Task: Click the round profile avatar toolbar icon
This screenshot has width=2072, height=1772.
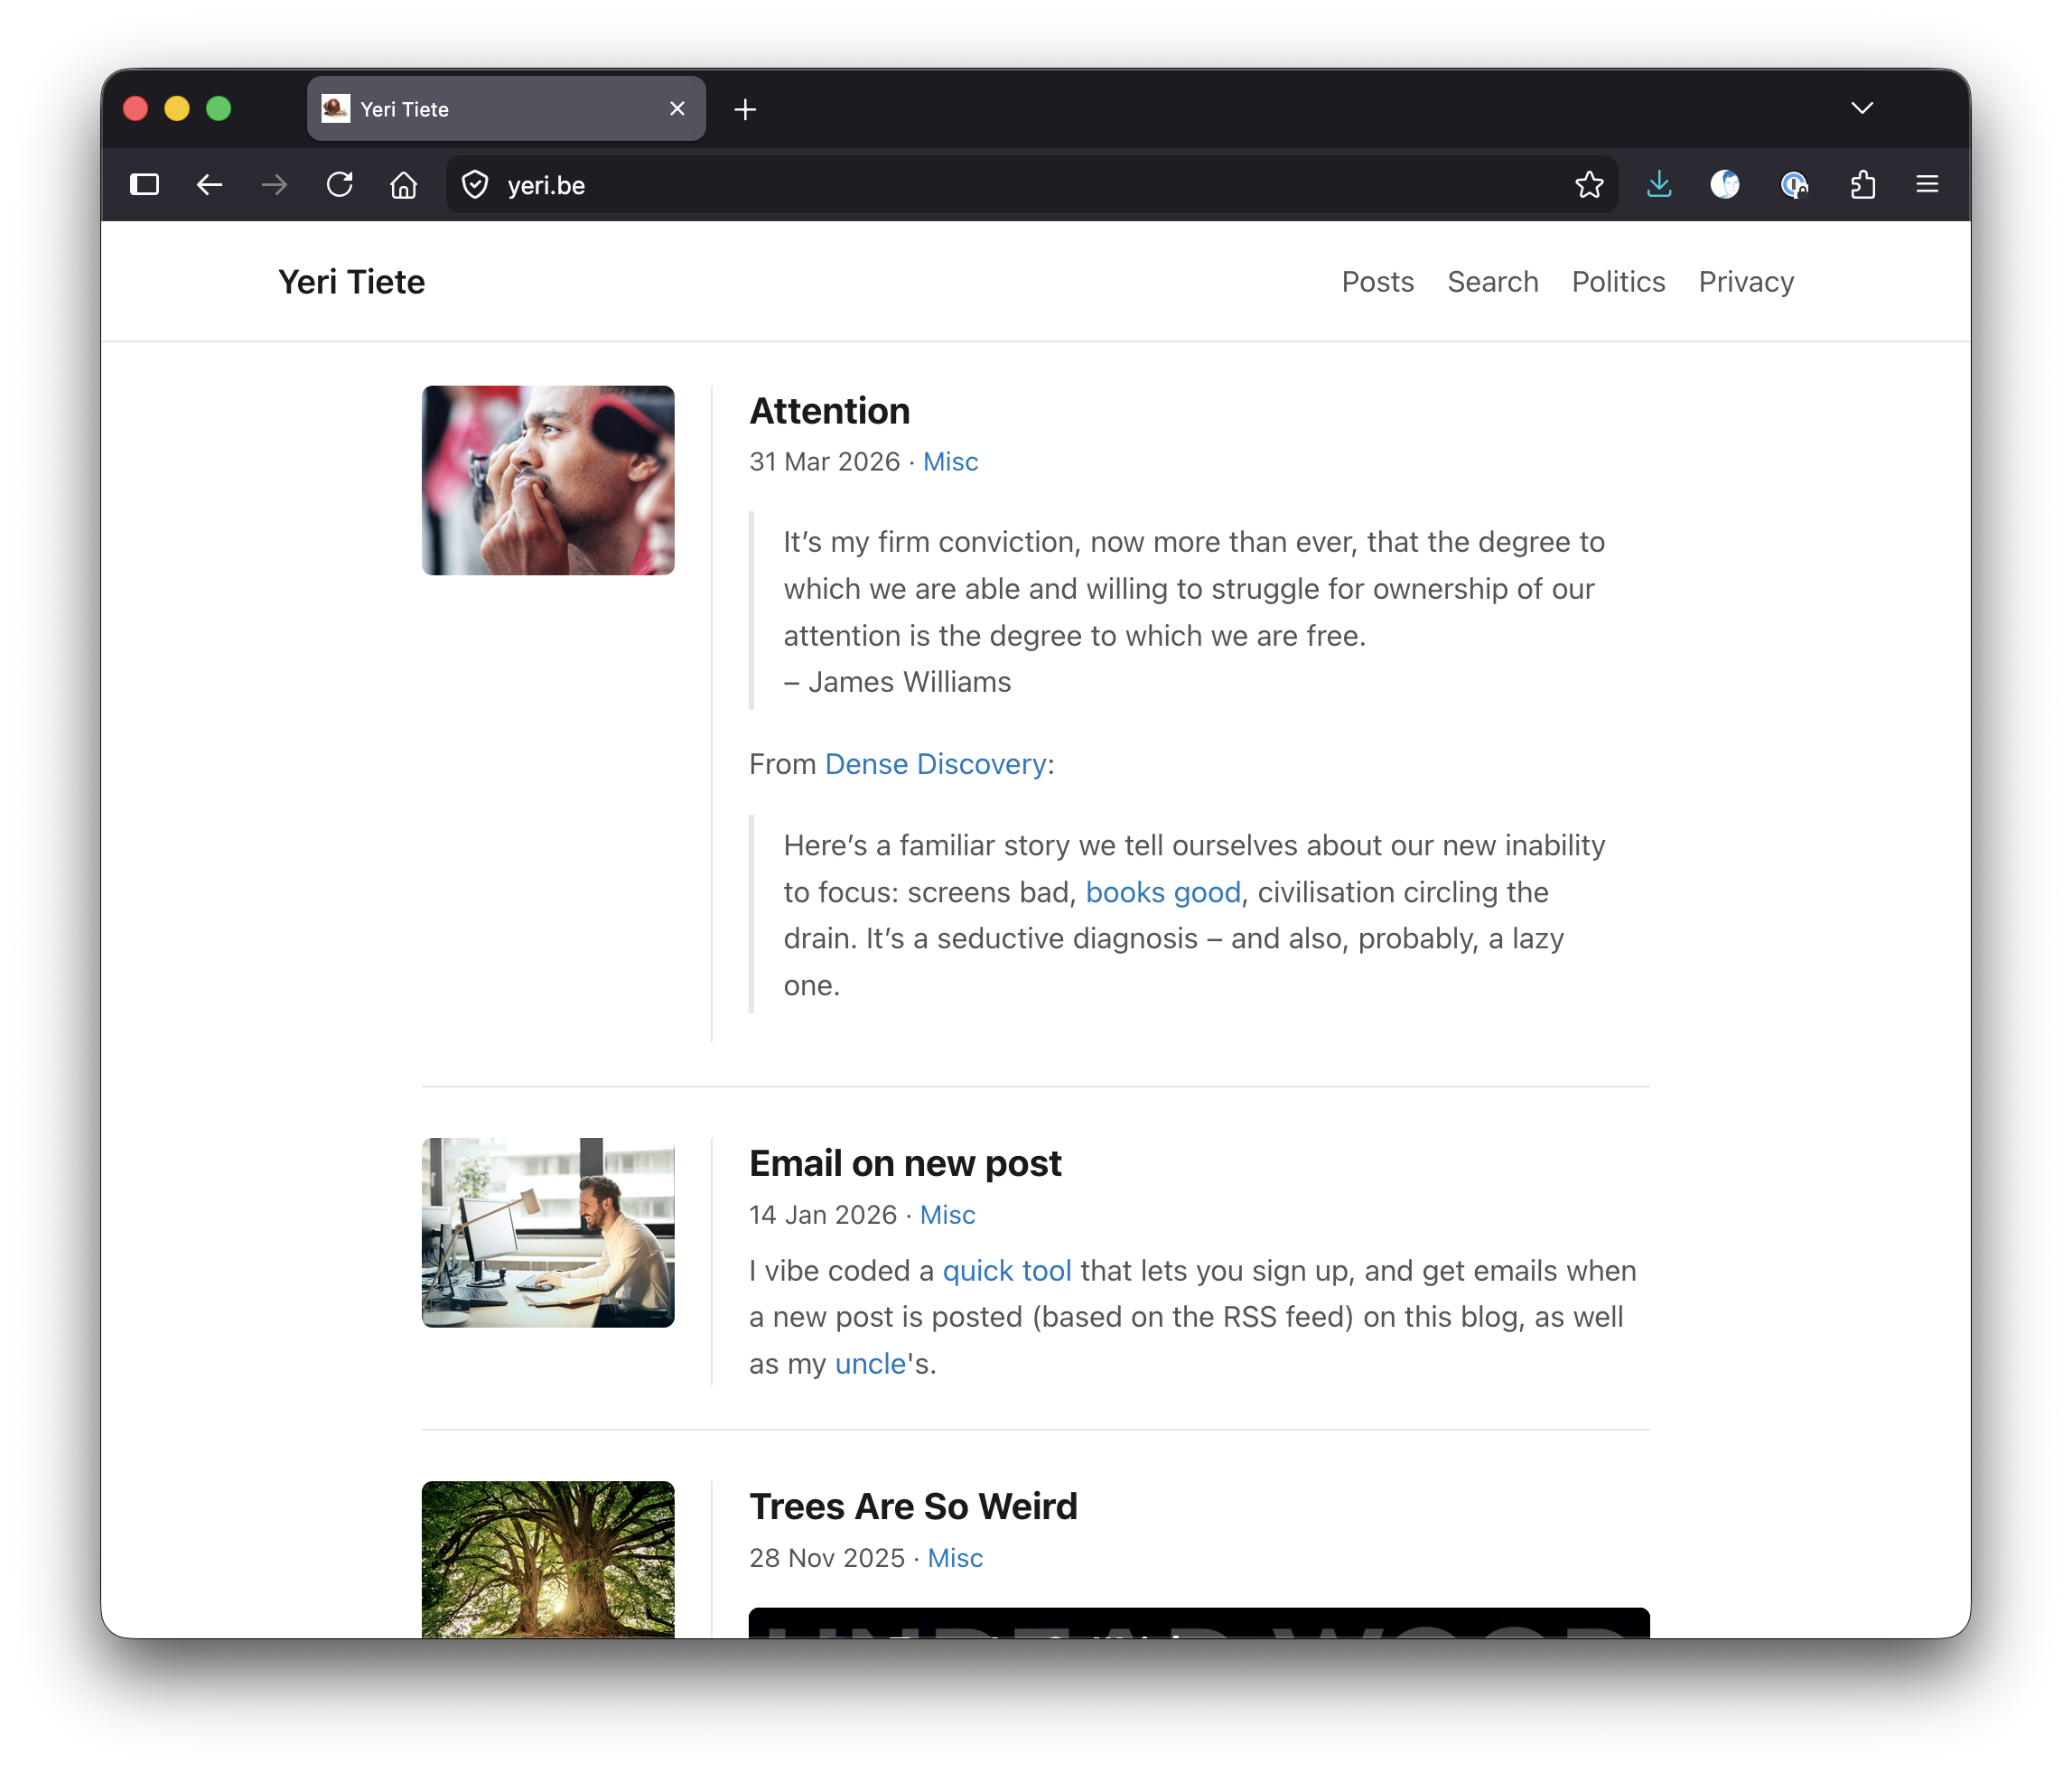Action: point(1725,185)
